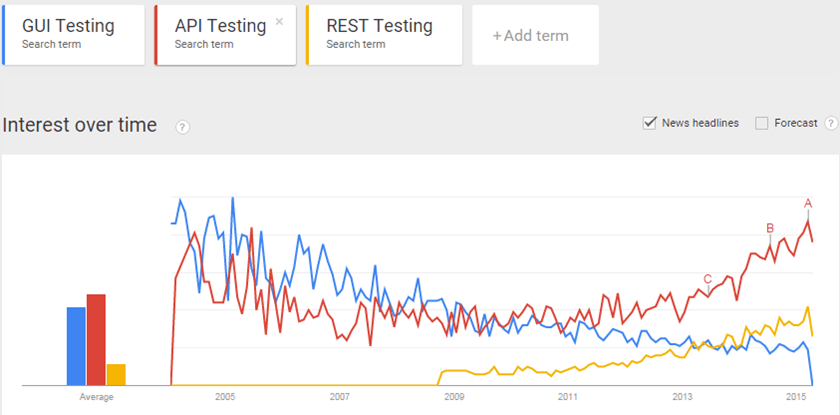Click help icon next to Forecast
840x415 pixels.
(x=830, y=123)
